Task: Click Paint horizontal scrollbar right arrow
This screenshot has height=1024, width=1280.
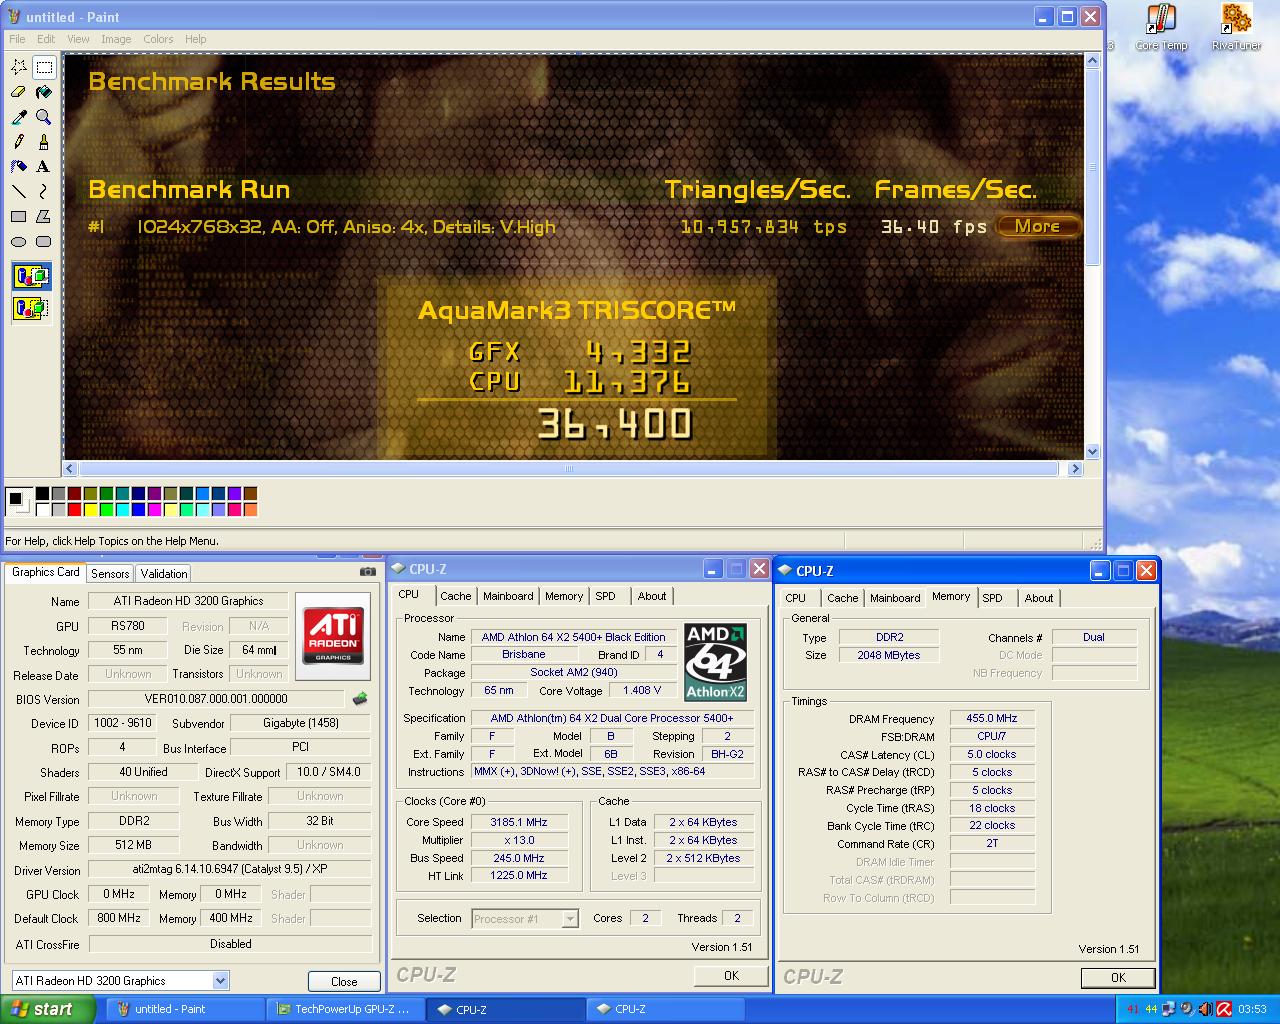Action: point(1075,469)
